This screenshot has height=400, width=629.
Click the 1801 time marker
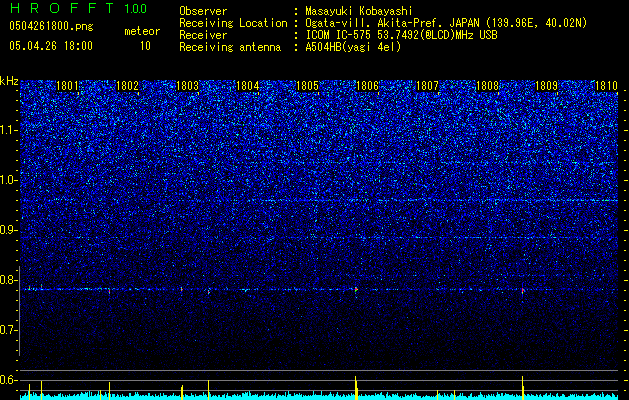click(x=67, y=86)
